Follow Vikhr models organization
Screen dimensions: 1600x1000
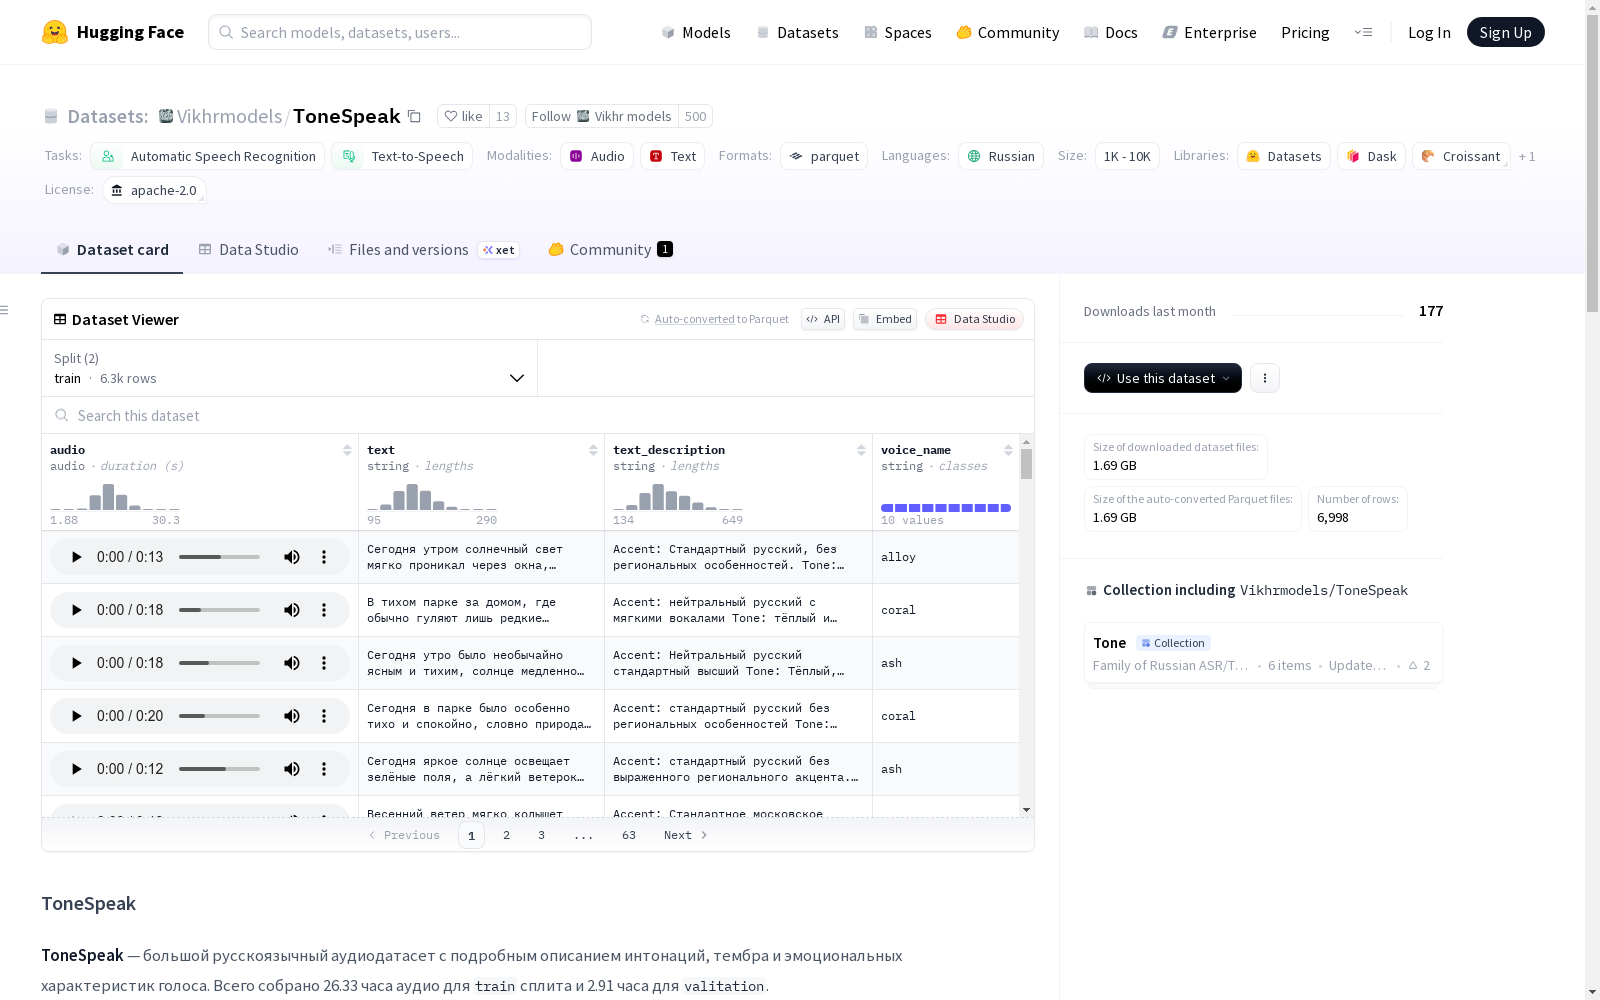coord(601,116)
